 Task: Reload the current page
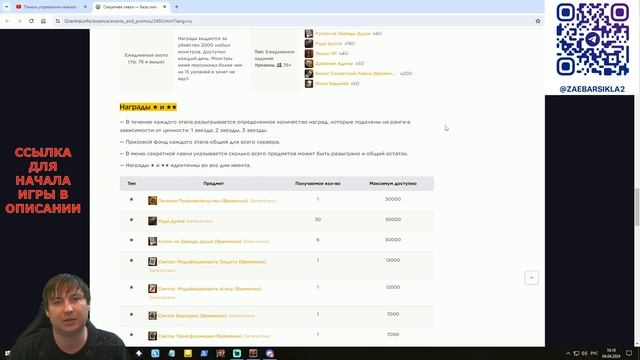(x=31, y=21)
